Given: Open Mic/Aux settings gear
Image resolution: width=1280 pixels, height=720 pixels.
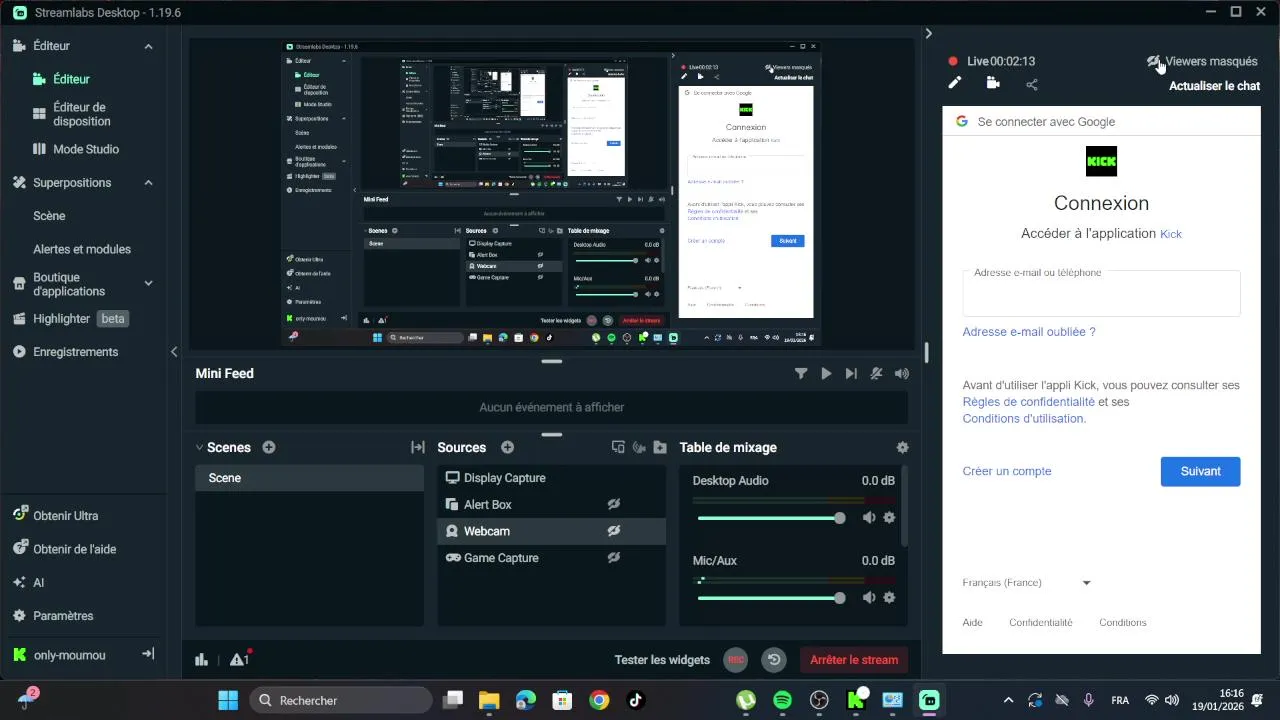Looking at the screenshot, I should coord(889,598).
